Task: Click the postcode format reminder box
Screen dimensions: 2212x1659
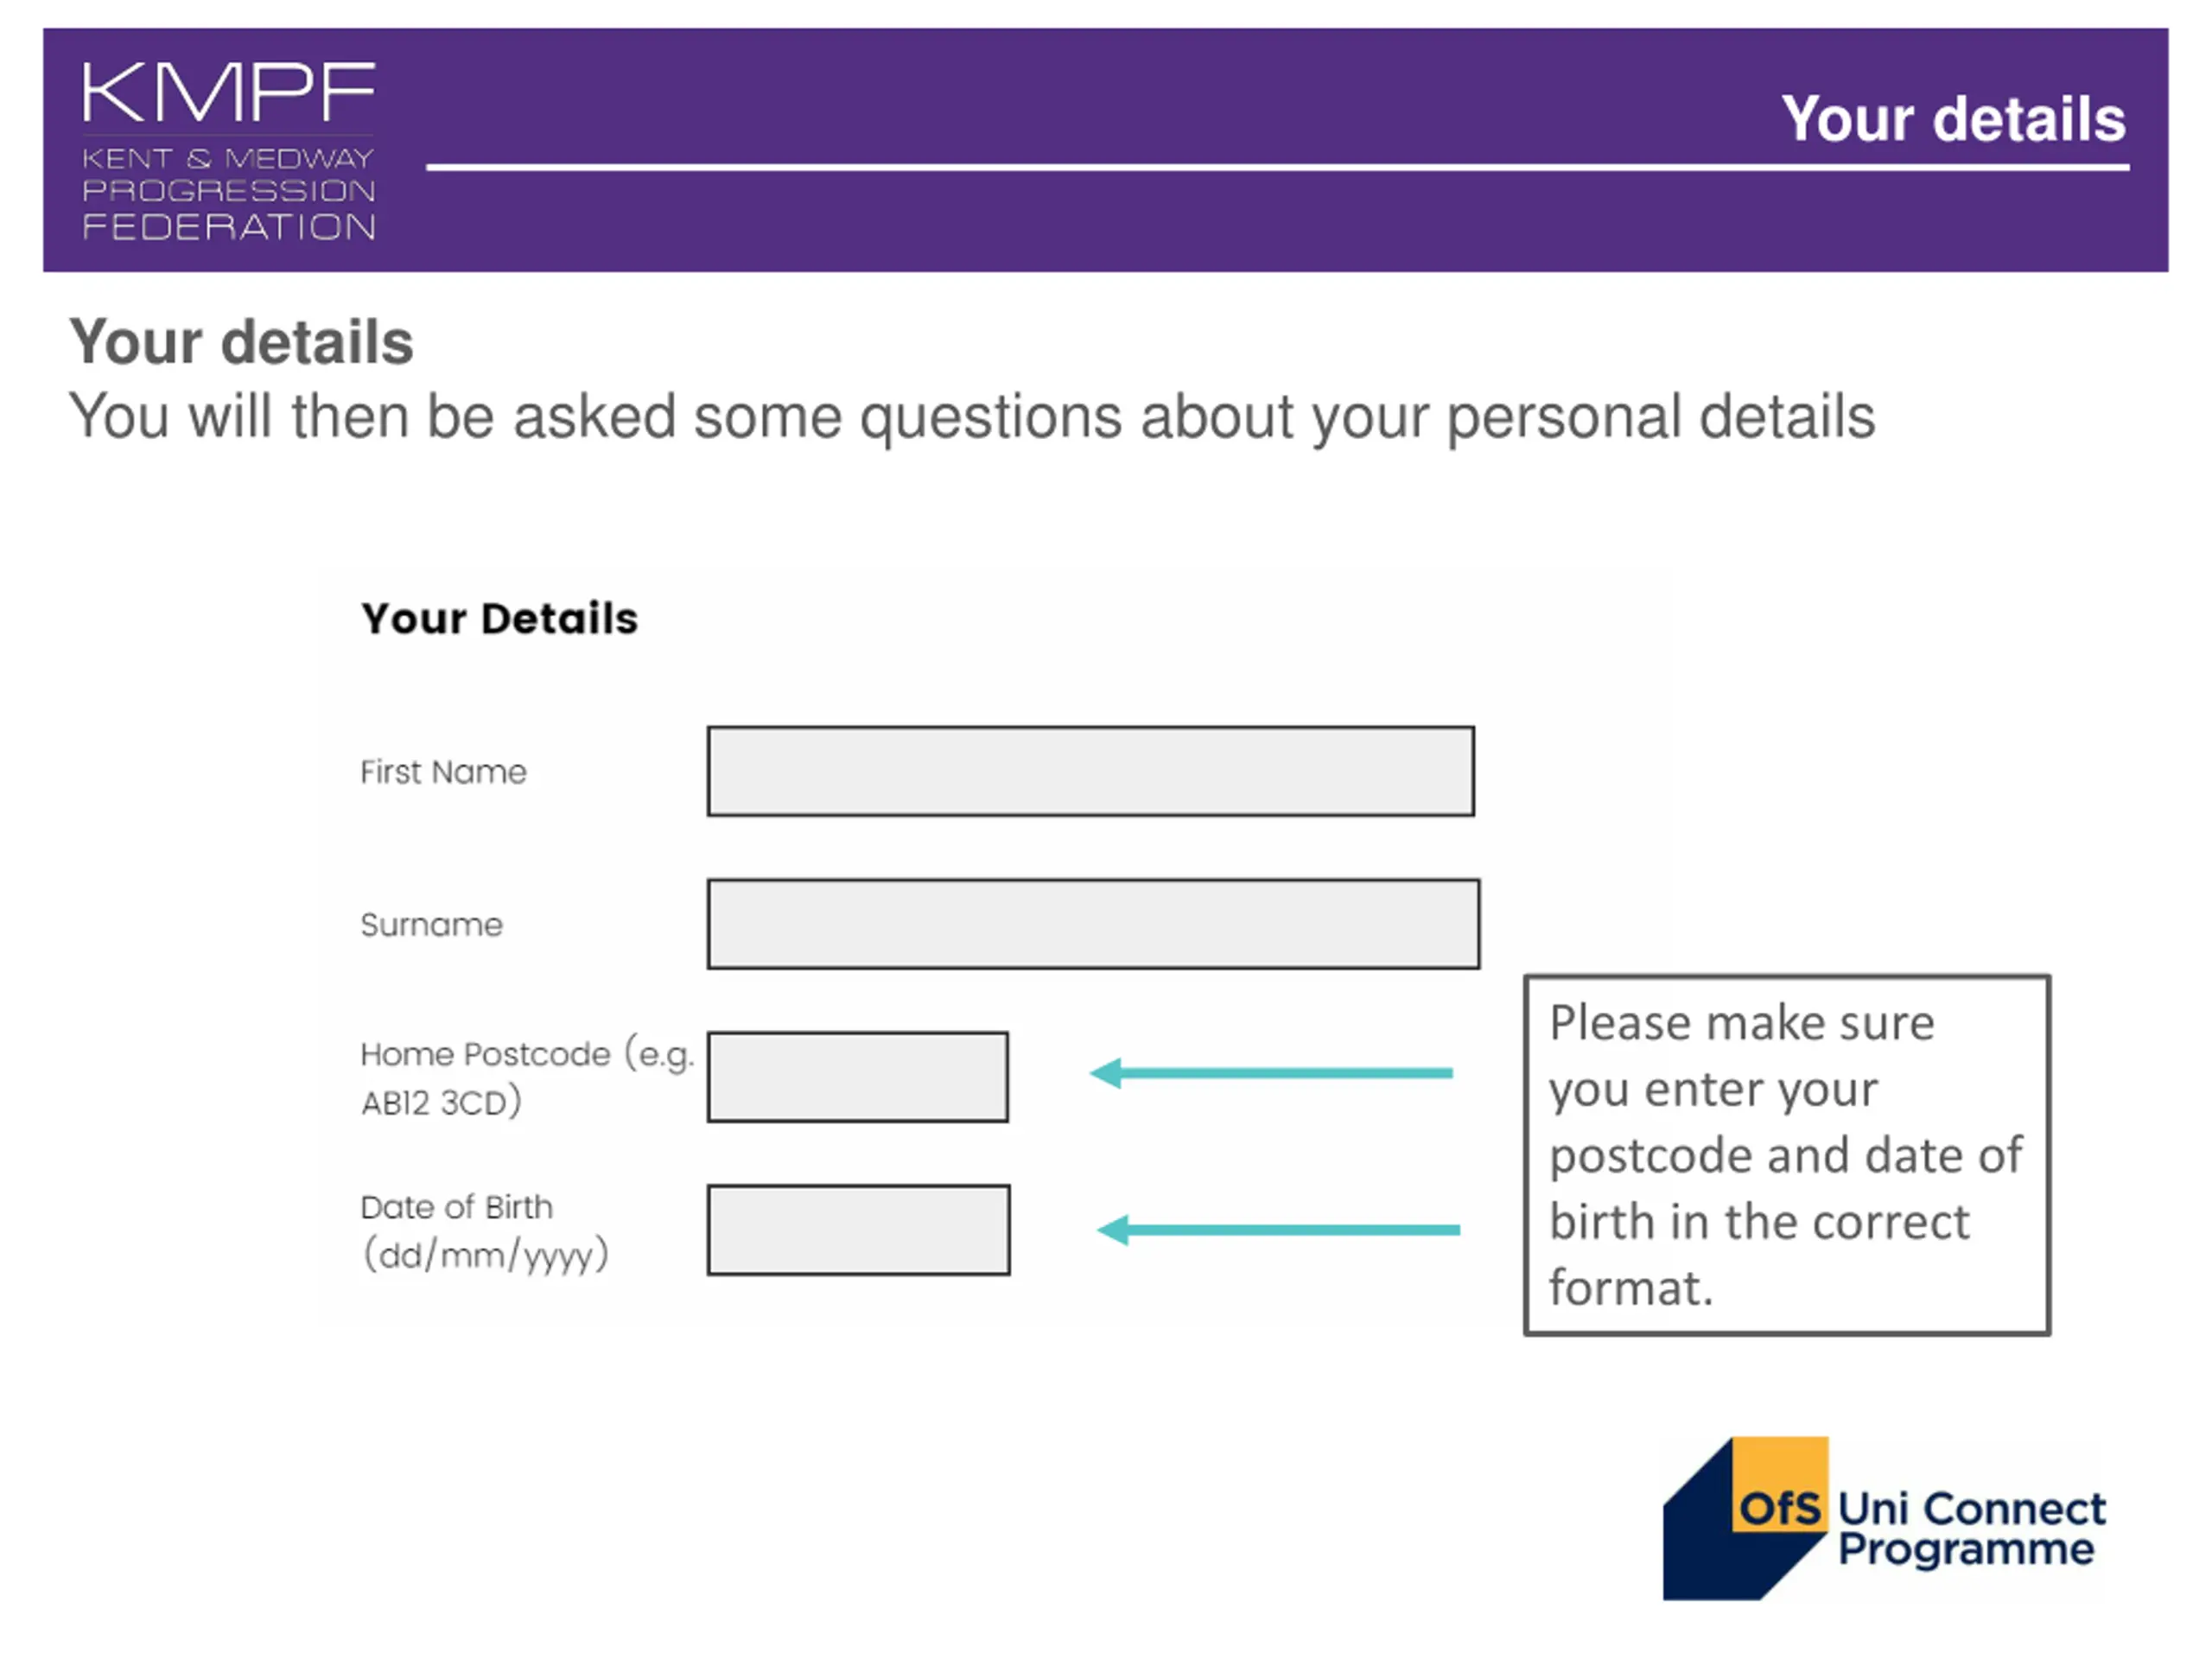Action: 1787,1155
